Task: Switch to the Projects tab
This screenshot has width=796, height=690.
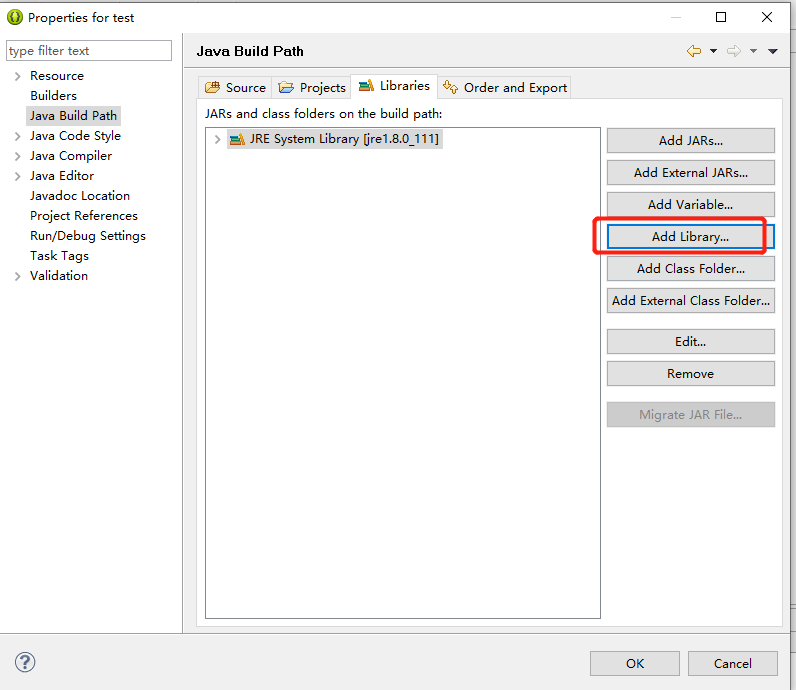Action: (312, 88)
